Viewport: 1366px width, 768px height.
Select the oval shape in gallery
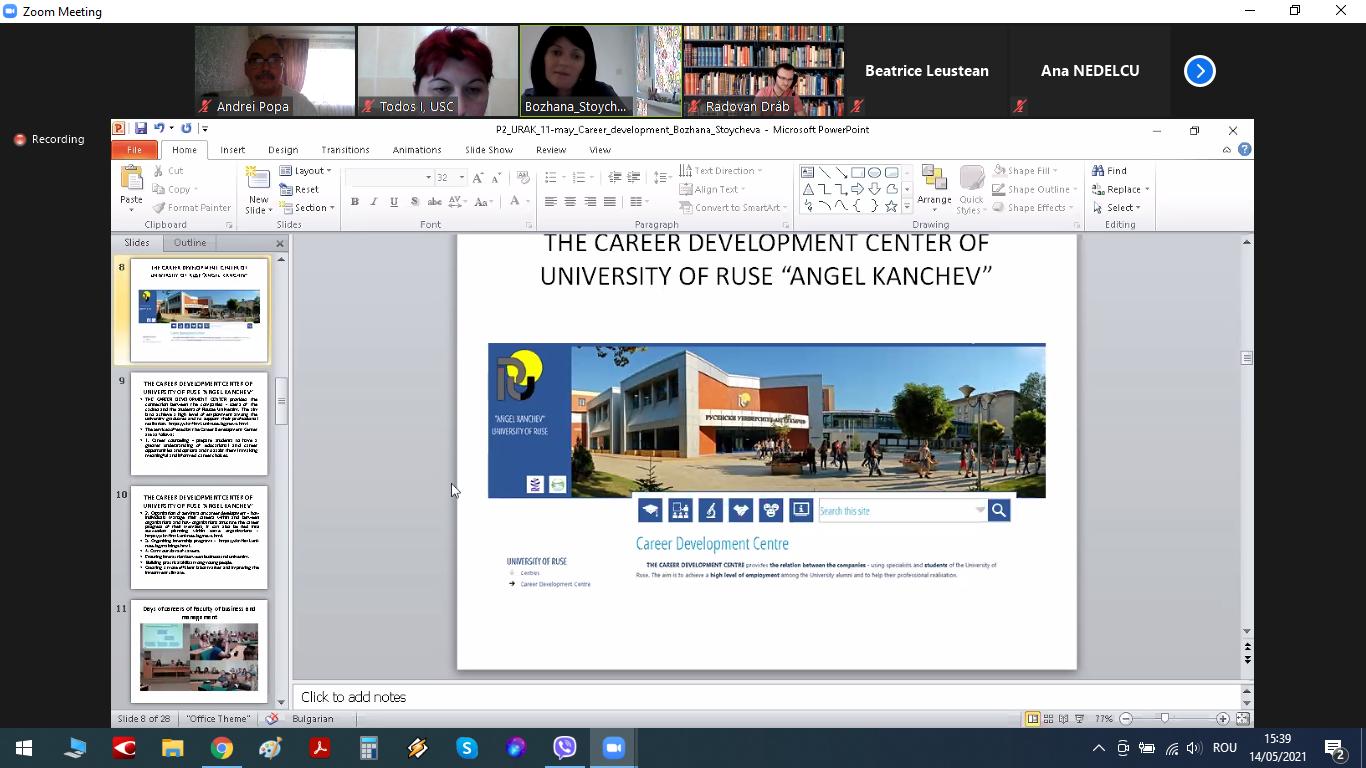click(x=874, y=172)
